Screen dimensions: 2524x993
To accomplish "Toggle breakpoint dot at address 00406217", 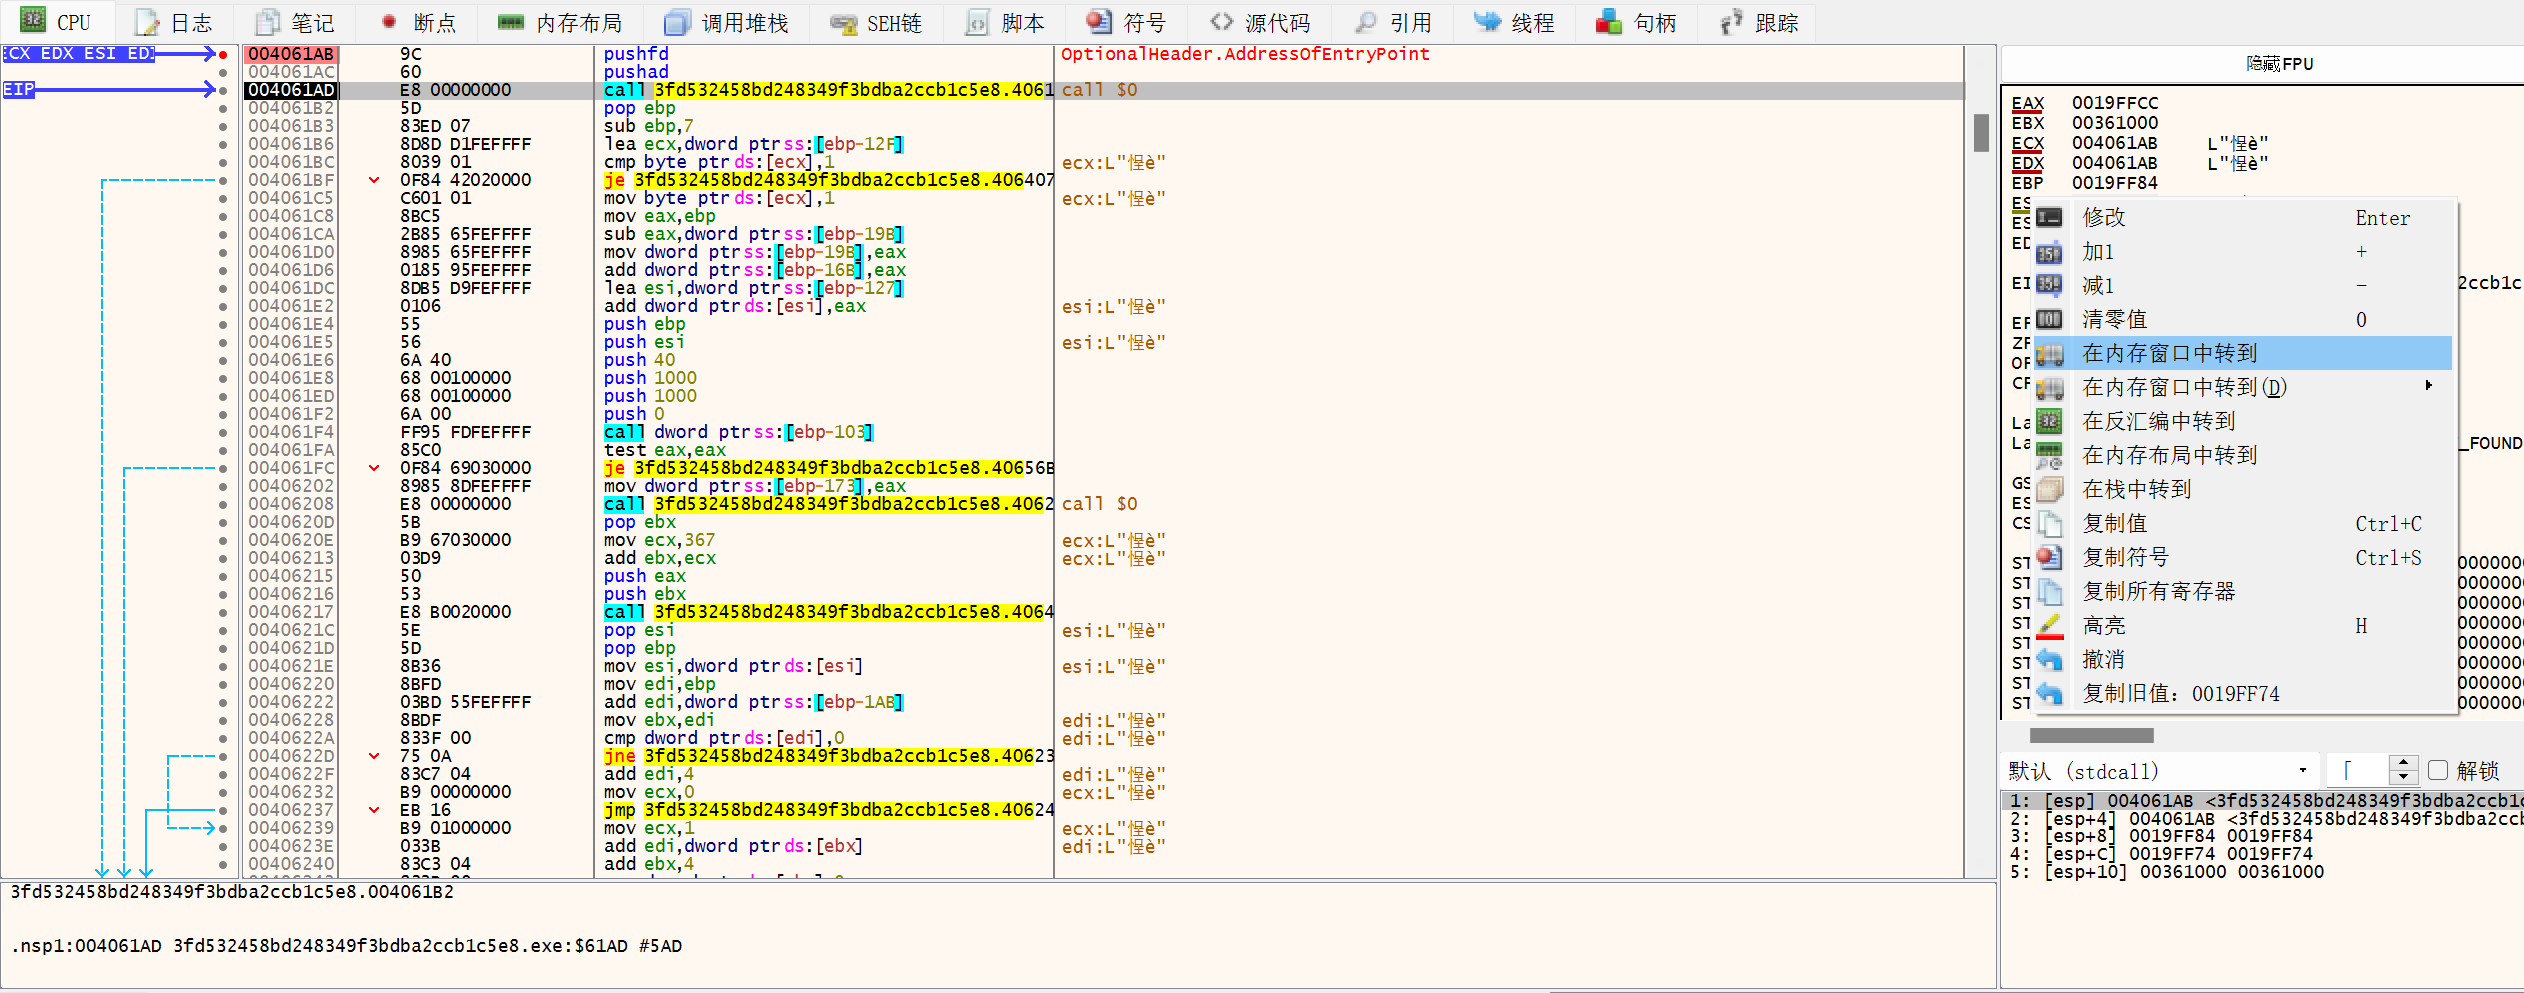I will [x=223, y=612].
